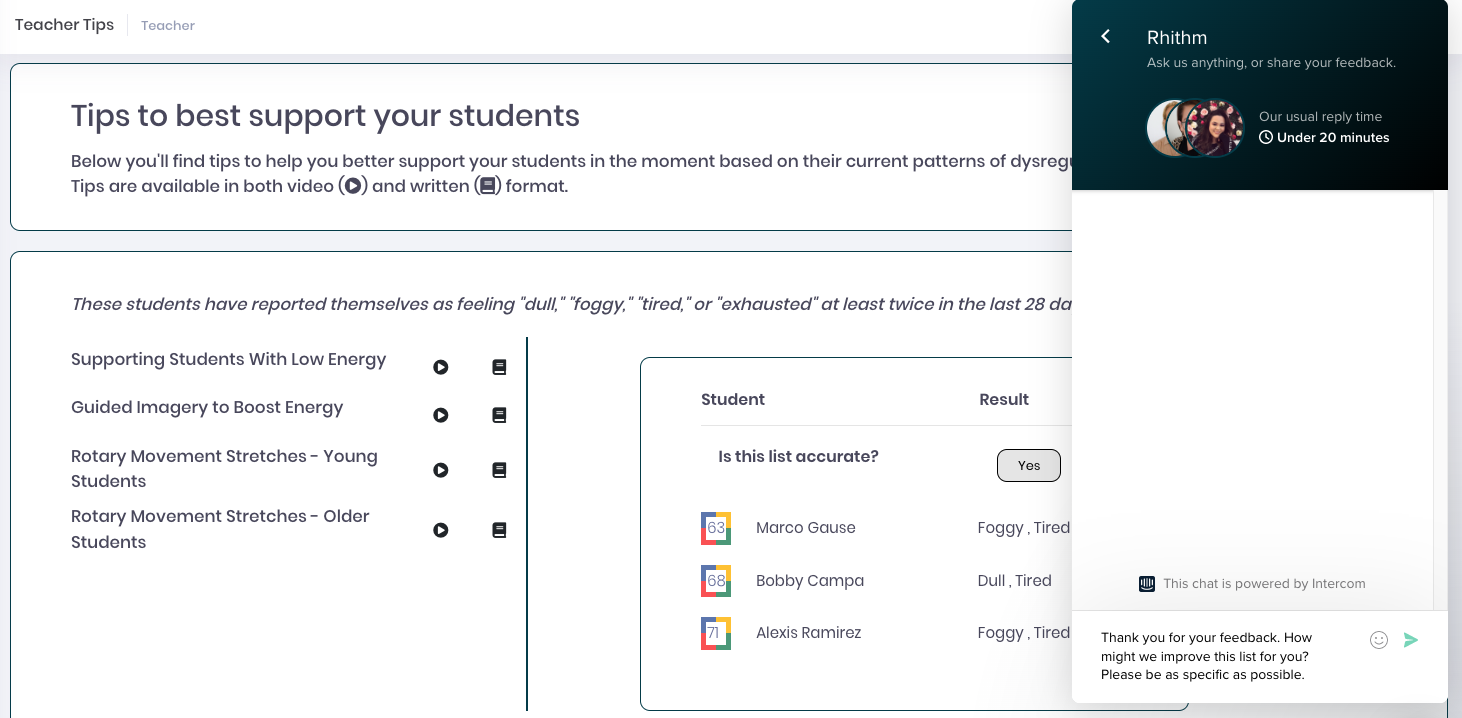
Task: Open written tip for Supporting Students With Low Energy
Action: coord(499,367)
